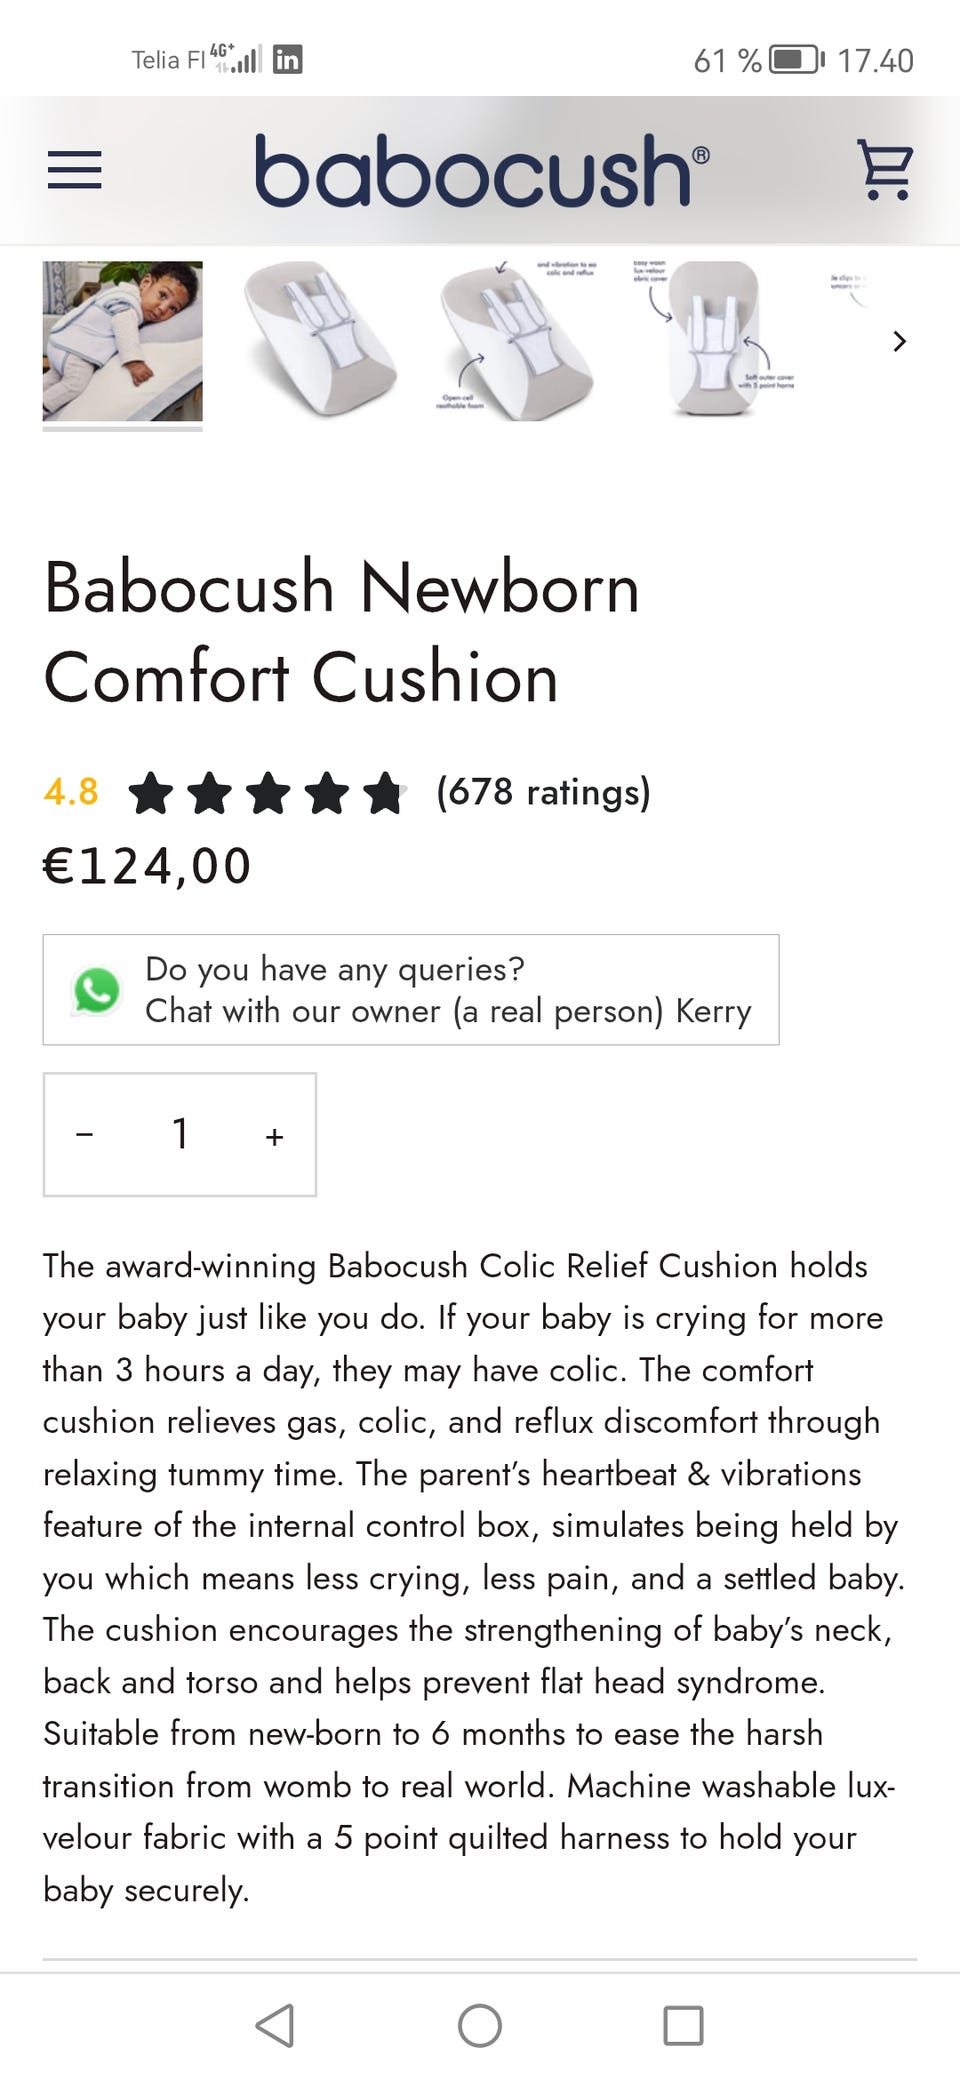
Task: Open Android recent apps button
Action: pos(683,2026)
